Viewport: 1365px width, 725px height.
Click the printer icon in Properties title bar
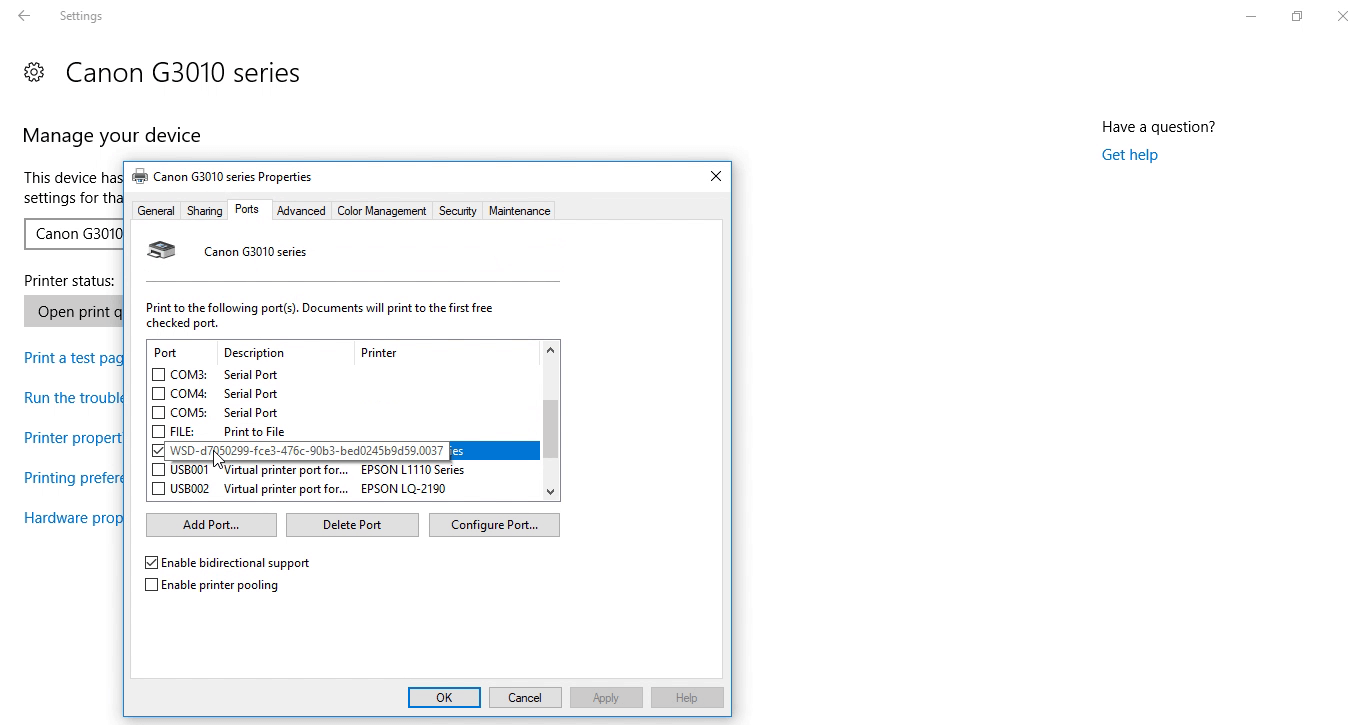pyautogui.click(x=140, y=176)
